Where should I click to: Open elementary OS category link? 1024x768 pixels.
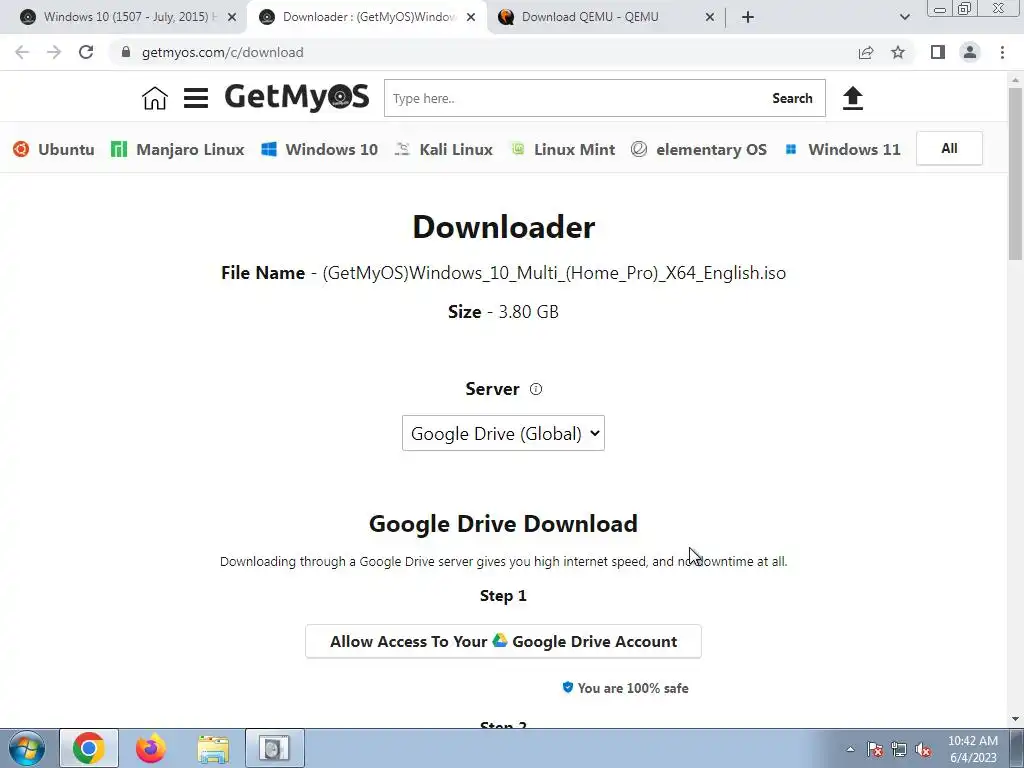pyautogui.click(x=699, y=150)
